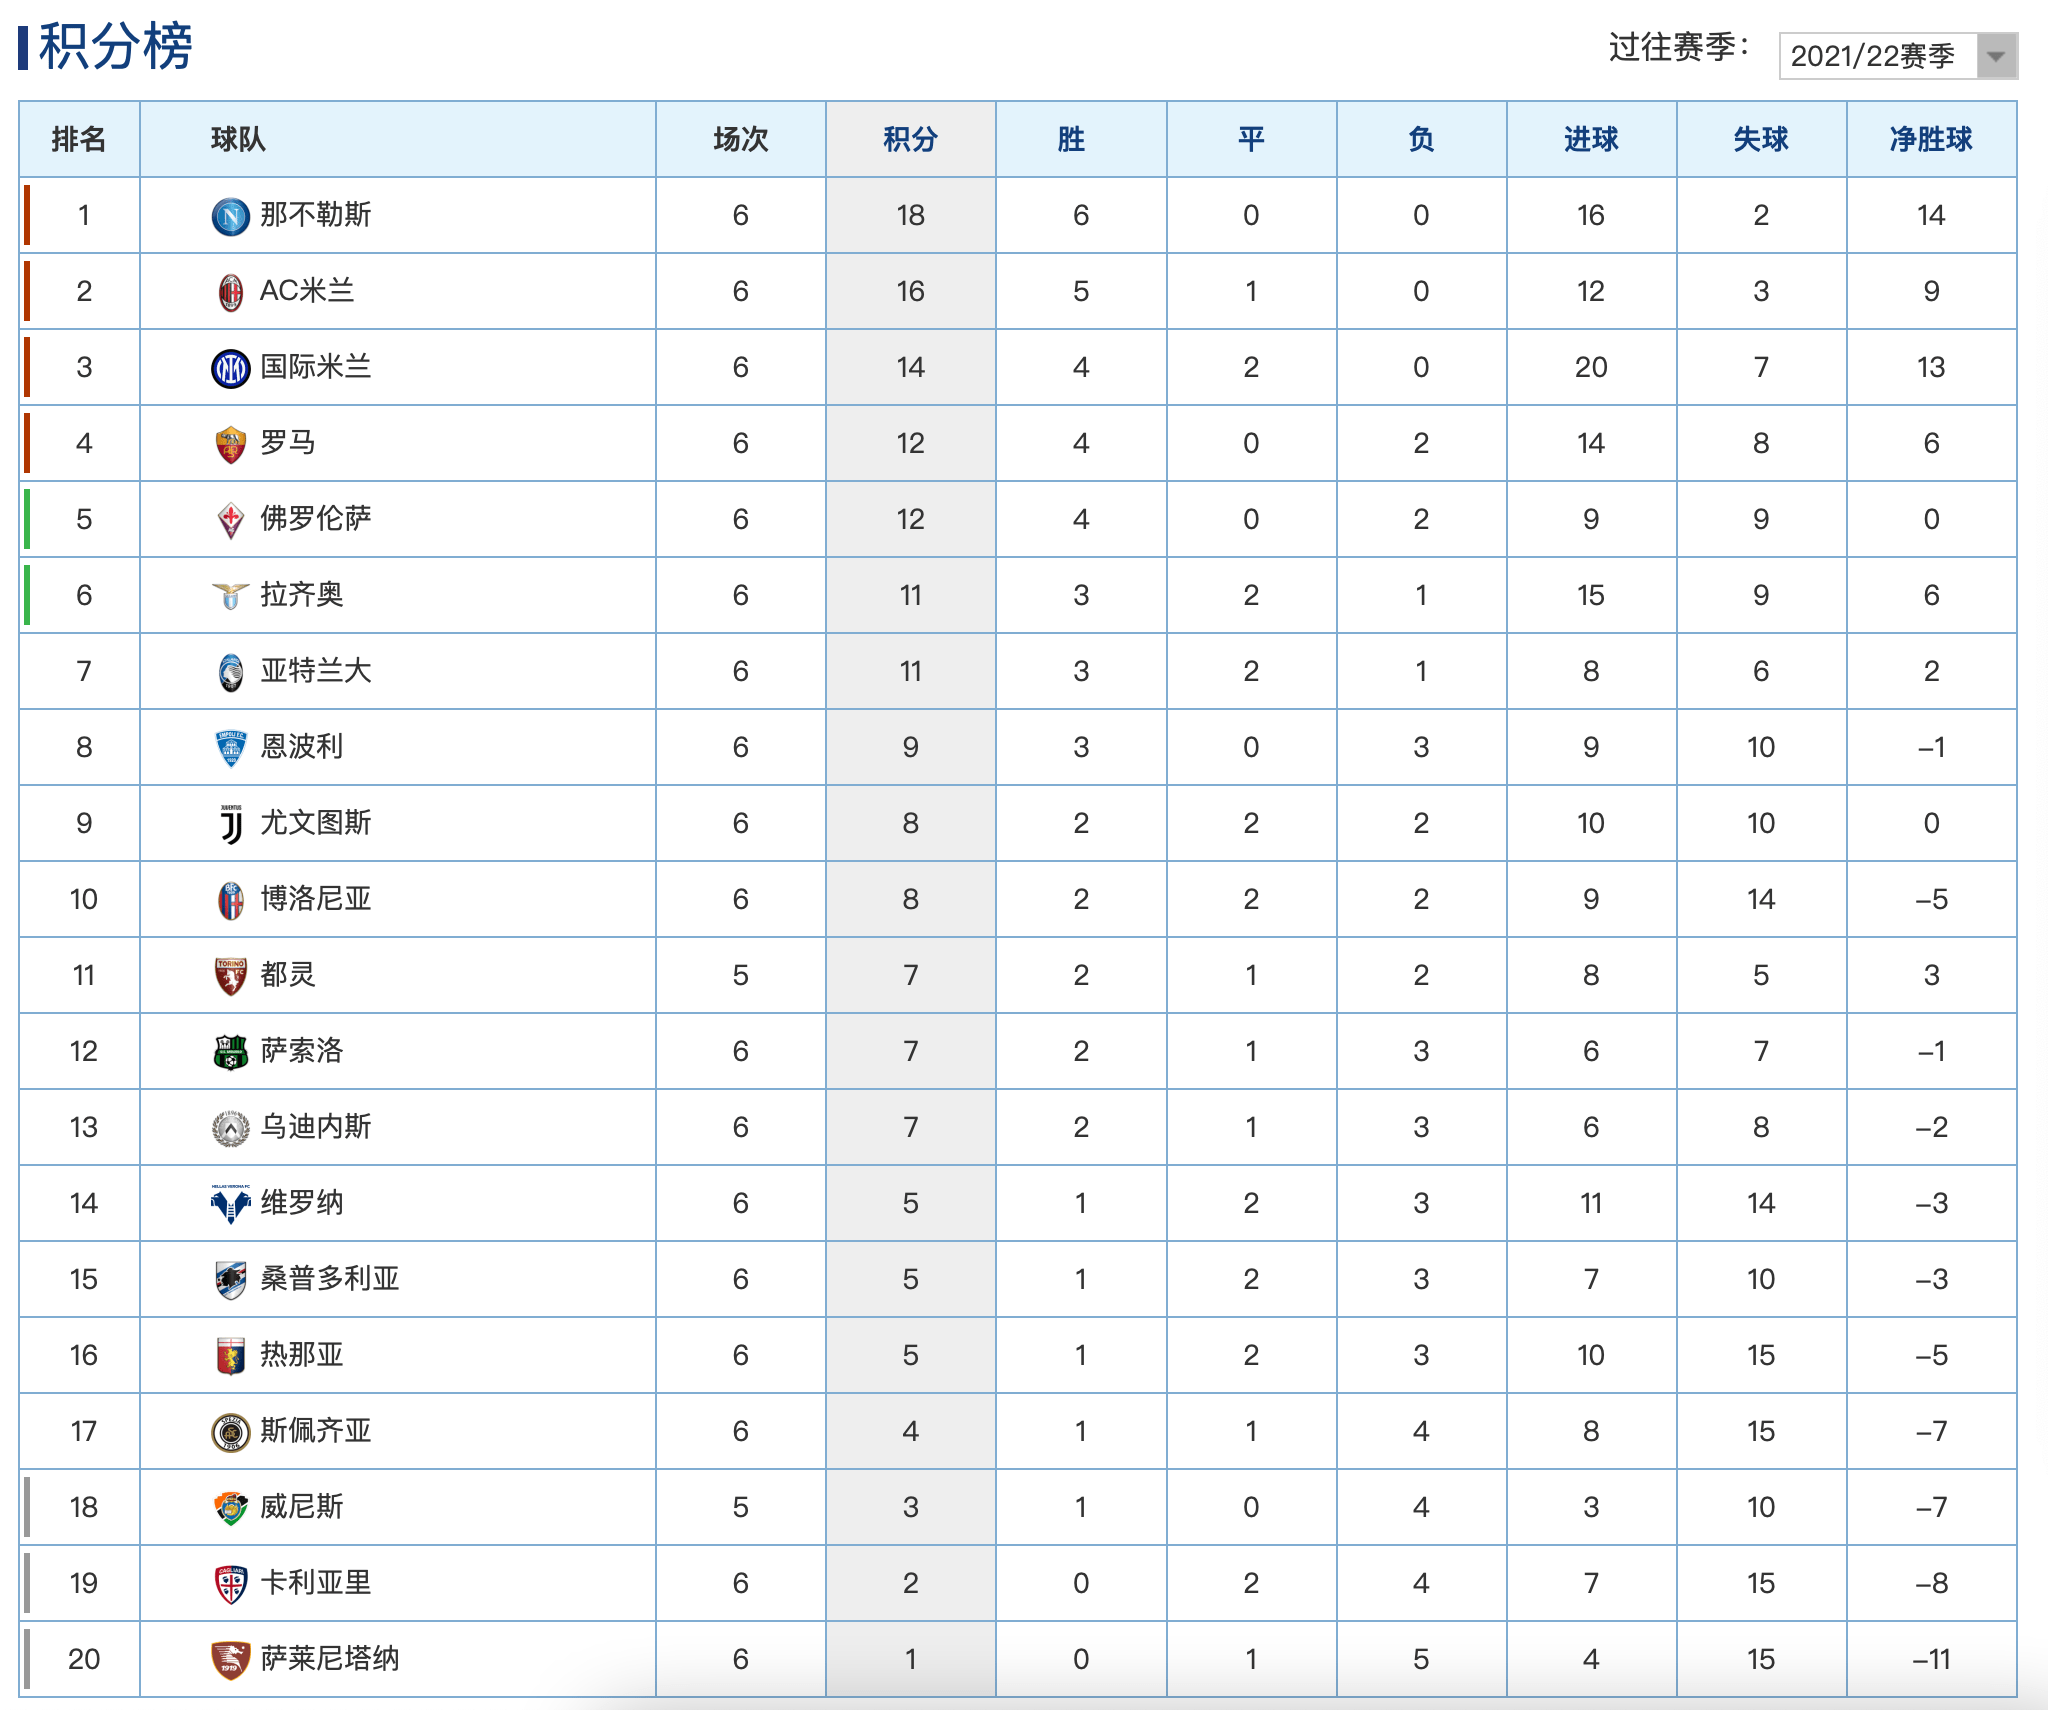Open team link 萨莱尼塔纳
The width and height of the screenshot is (2048, 1710).
coord(329,1659)
